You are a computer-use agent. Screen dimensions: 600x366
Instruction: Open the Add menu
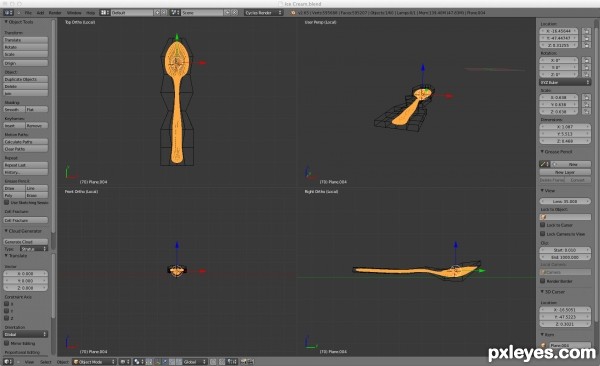pos(40,13)
